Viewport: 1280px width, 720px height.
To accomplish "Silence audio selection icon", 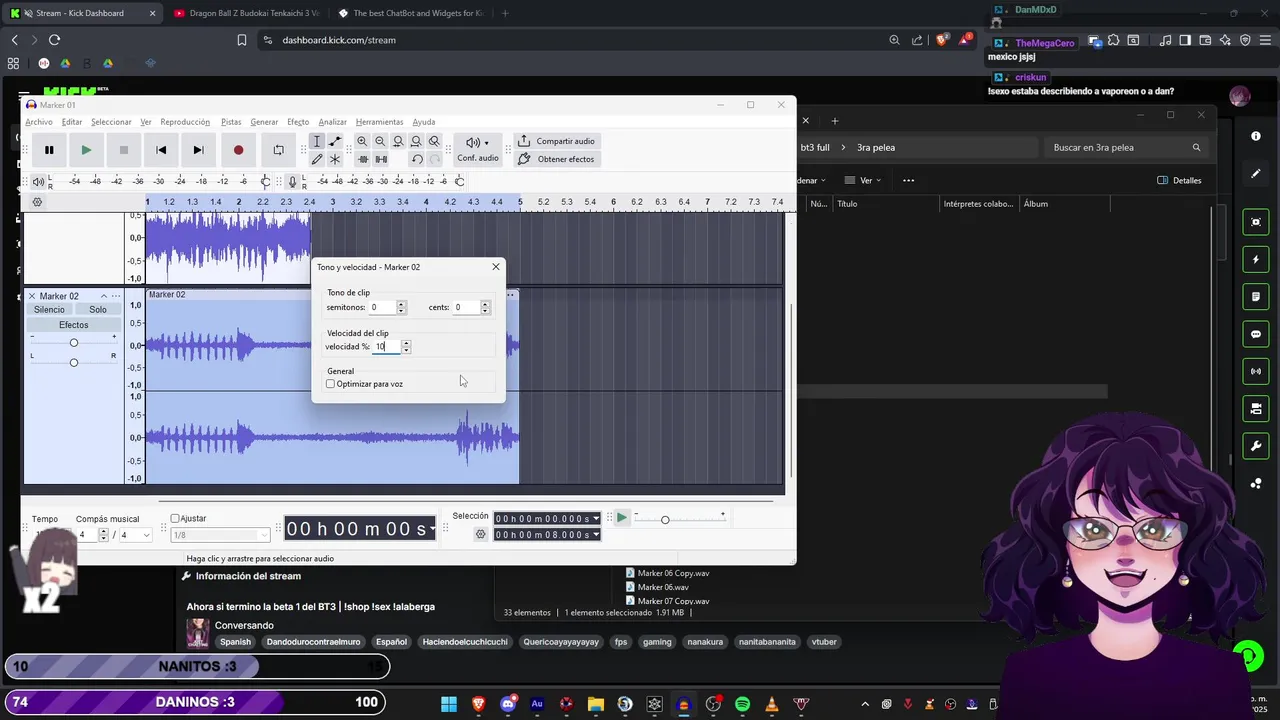I will [x=380, y=159].
